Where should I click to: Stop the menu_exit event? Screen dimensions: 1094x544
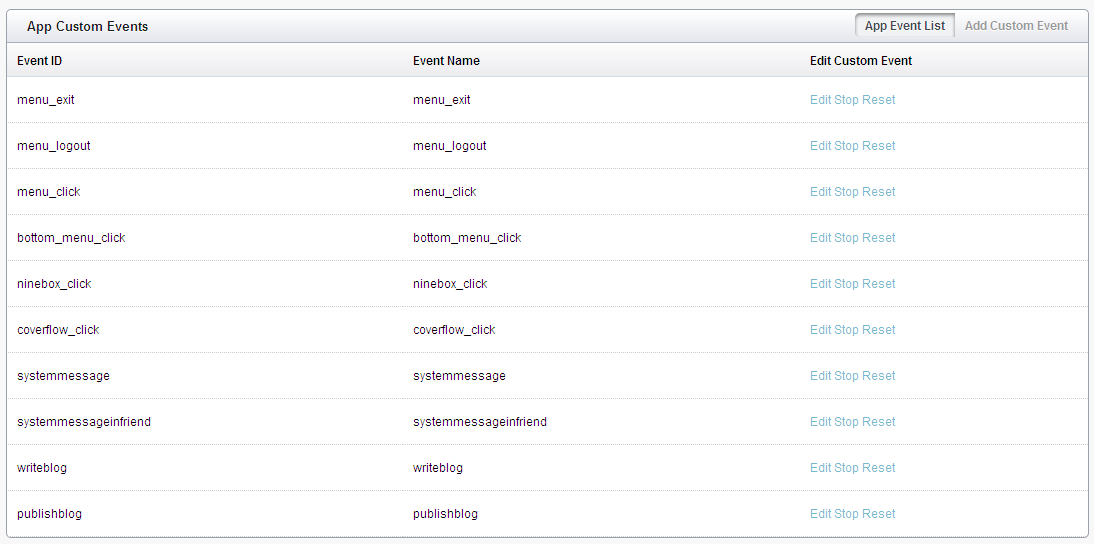(846, 100)
